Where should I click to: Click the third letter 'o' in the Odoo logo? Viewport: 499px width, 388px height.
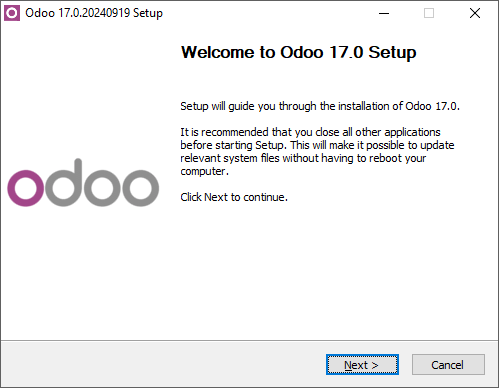102,188
